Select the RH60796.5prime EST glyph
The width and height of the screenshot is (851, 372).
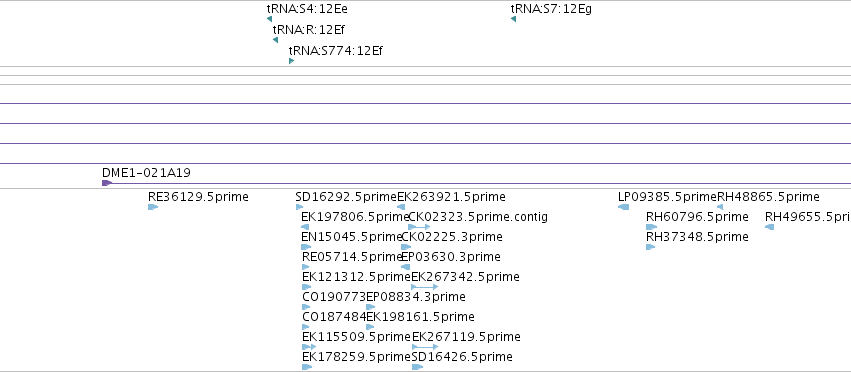651,227
